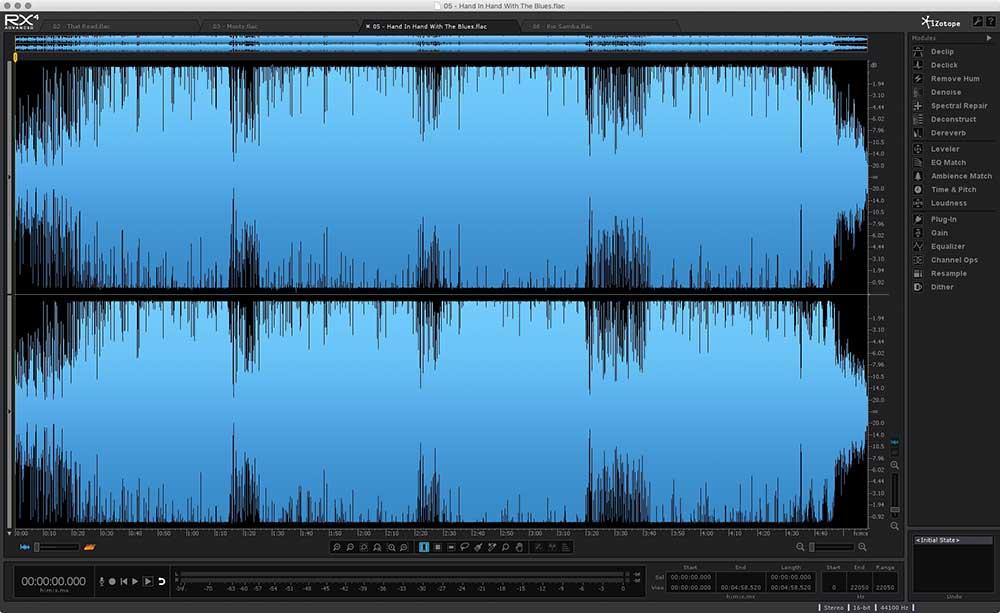Click the vertical zoom in magnifier

[895, 466]
